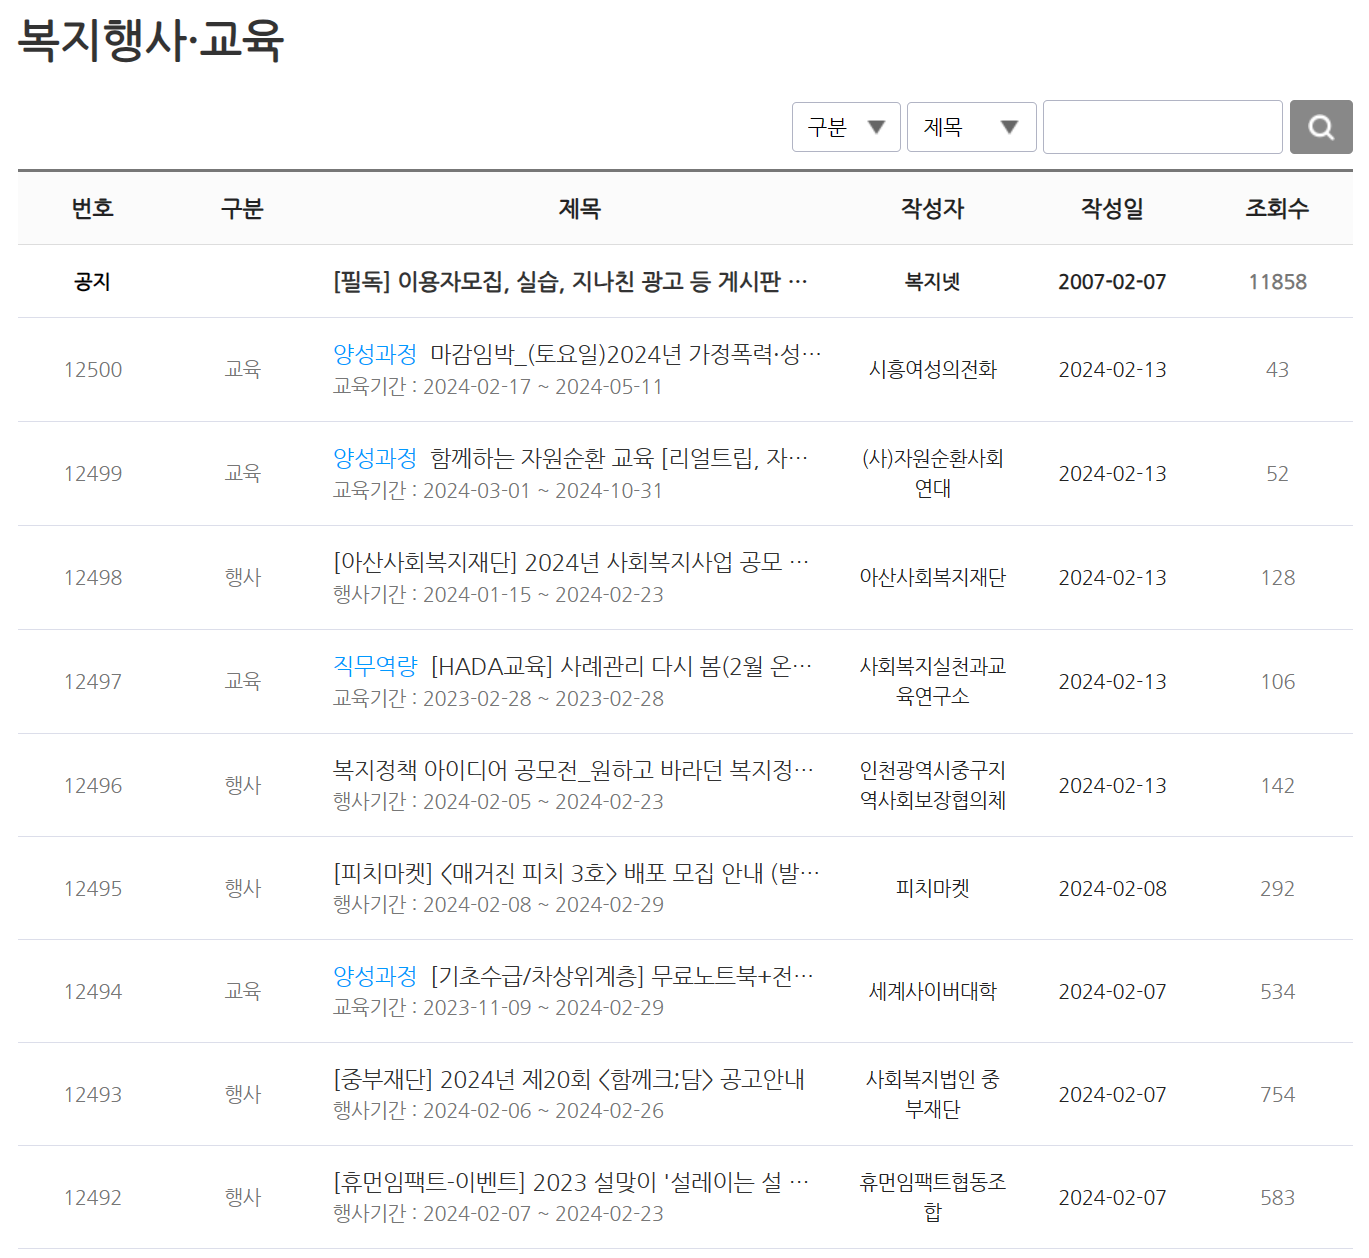Click the 구분 column header

tap(242, 208)
